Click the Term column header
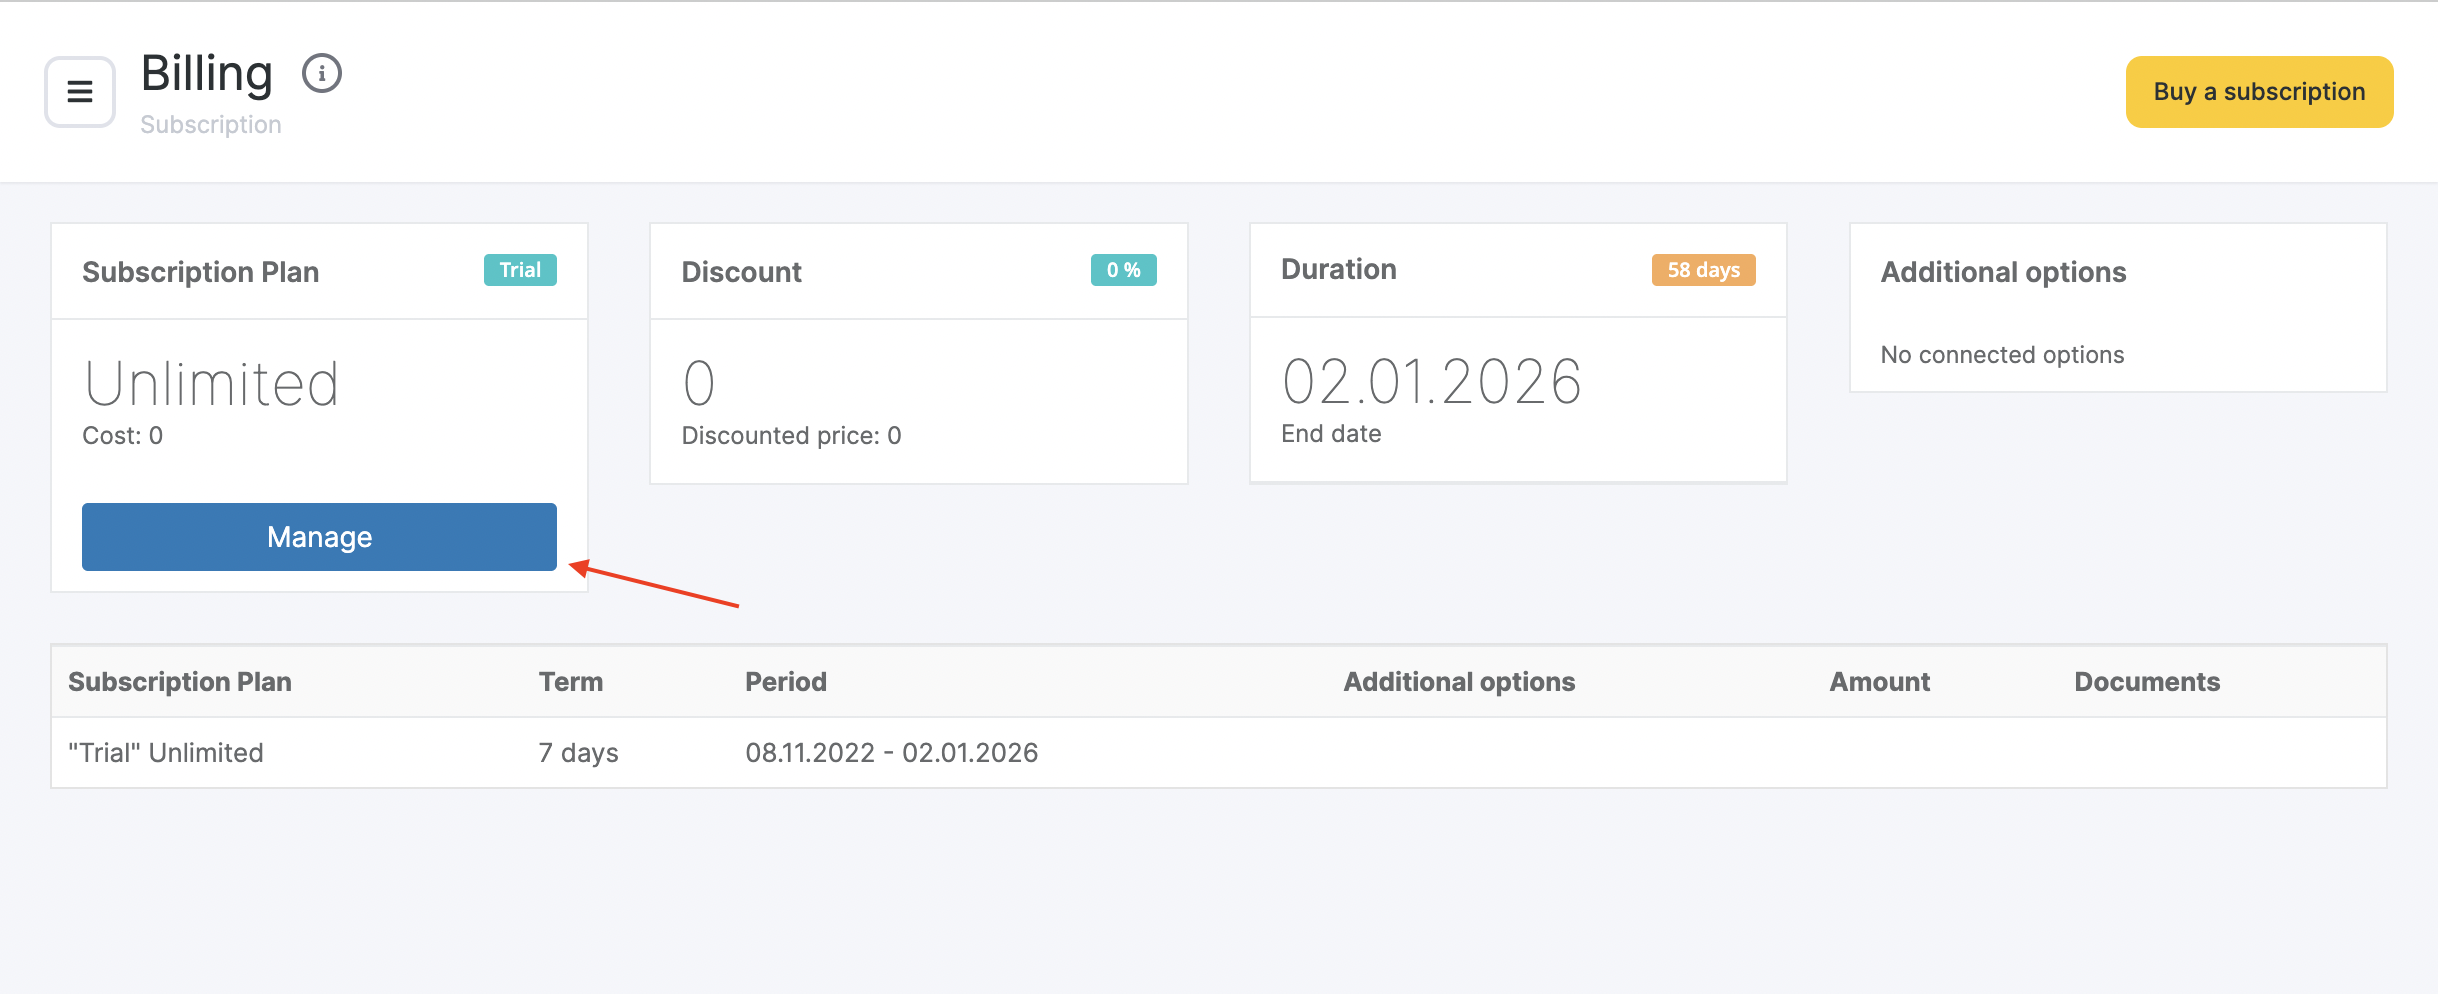Image resolution: width=2438 pixels, height=994 pixels. click(570, 682)
